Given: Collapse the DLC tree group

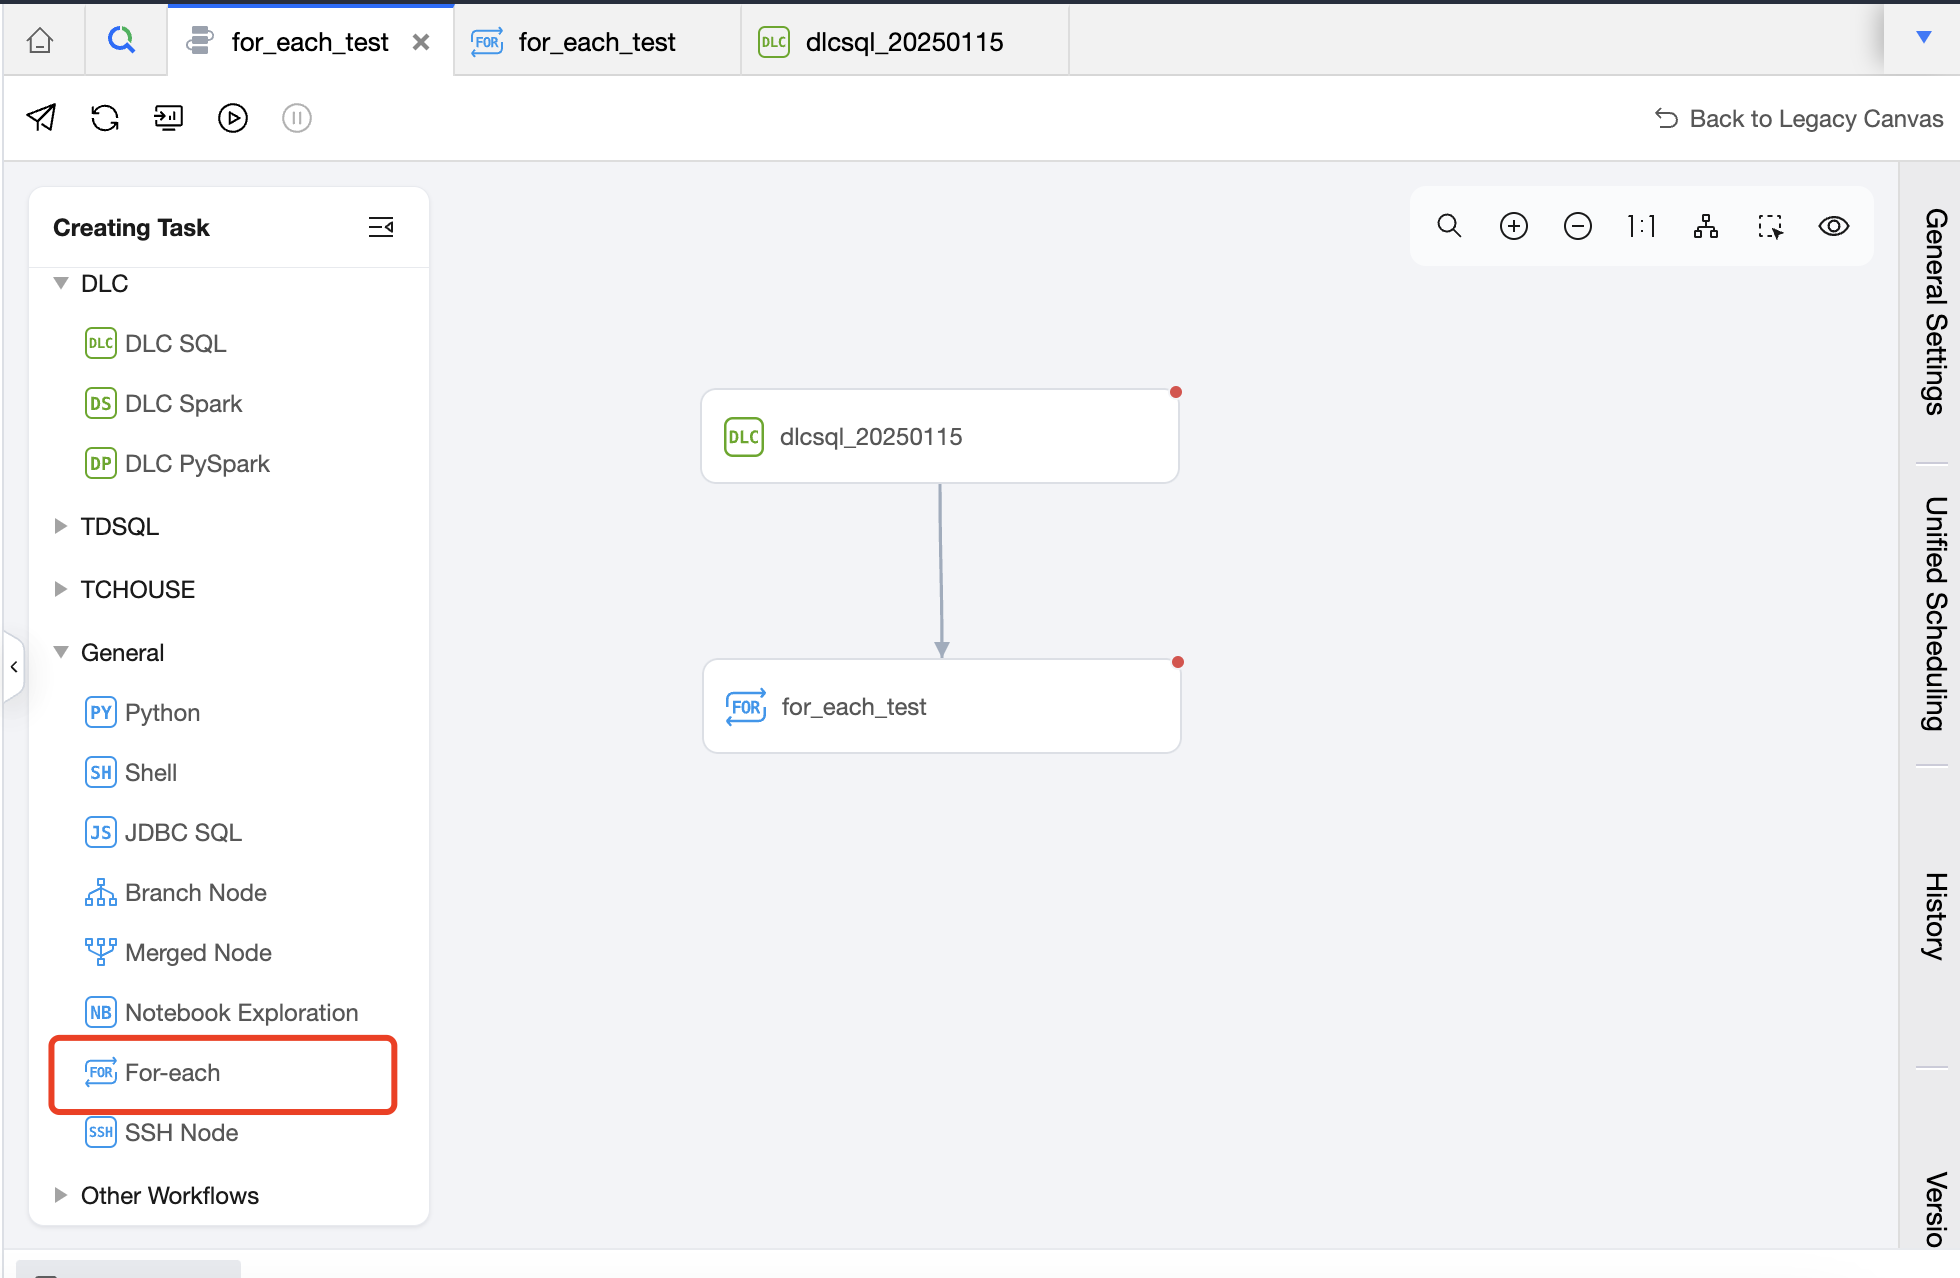Looking at the screenshot, I should (61, 284).
